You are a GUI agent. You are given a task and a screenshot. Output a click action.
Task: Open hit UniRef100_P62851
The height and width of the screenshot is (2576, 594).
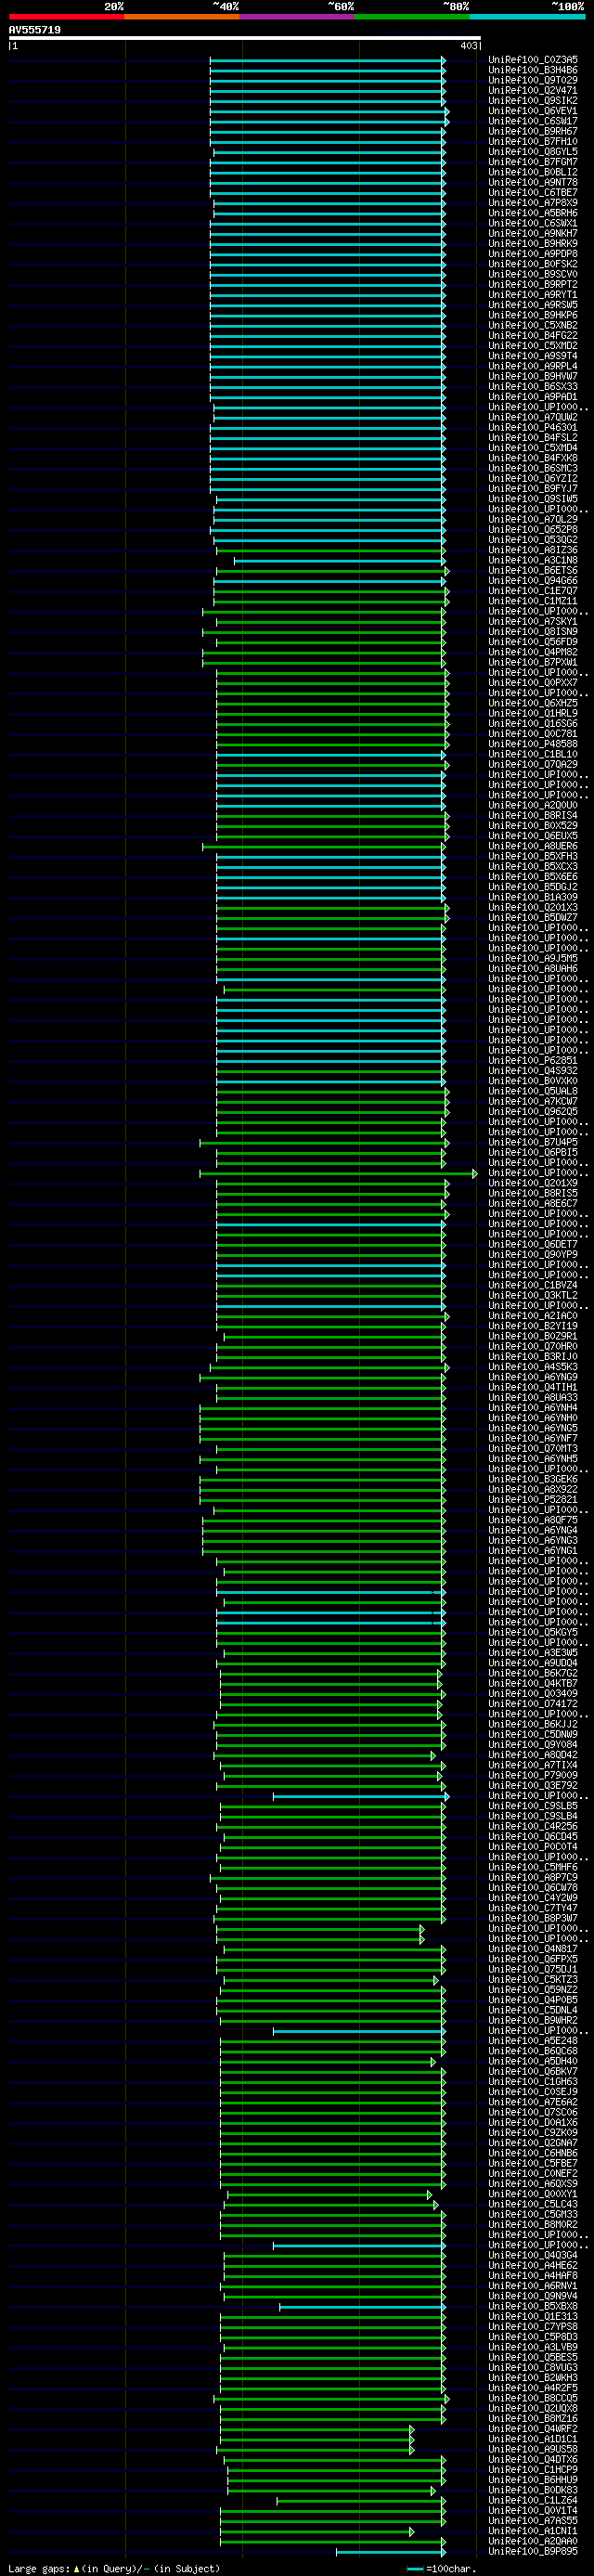coord(533,1060)
